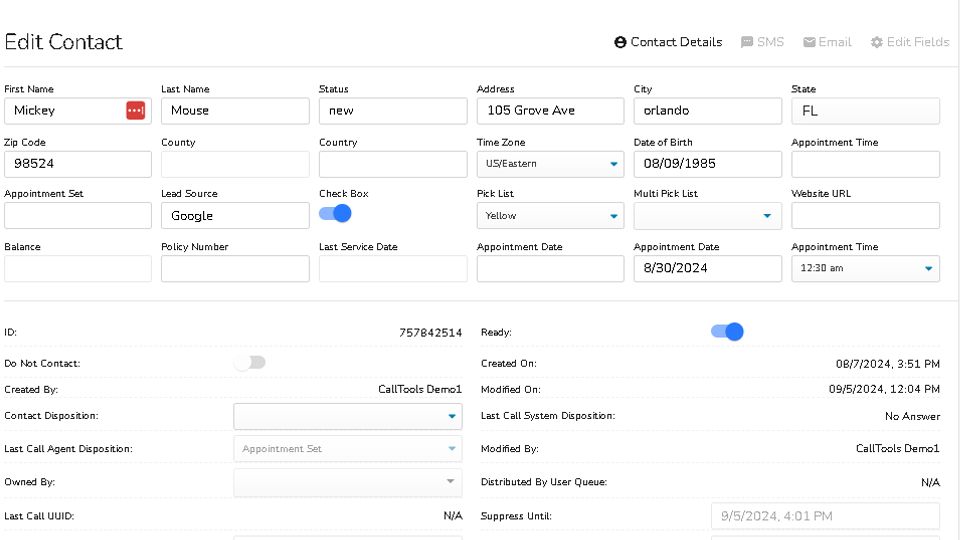This screenshot has height=540, width=960.
Task: Click the empty Country field
Action: 392,164
